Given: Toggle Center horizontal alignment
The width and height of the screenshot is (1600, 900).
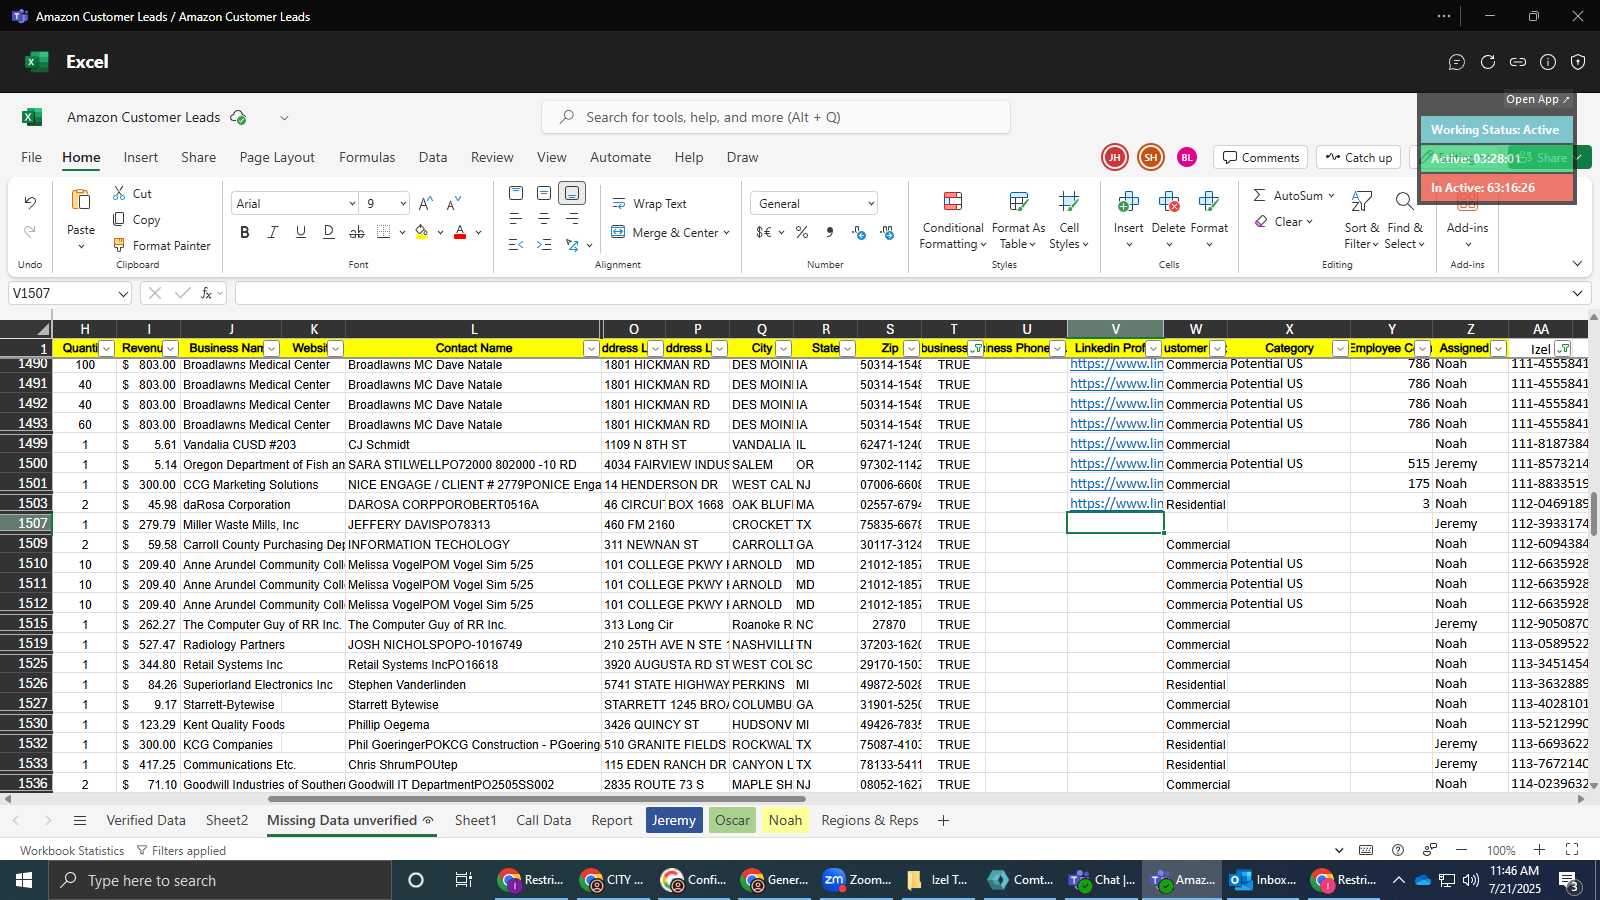Looking at the screenshot, I should click(x=544, y=218).
